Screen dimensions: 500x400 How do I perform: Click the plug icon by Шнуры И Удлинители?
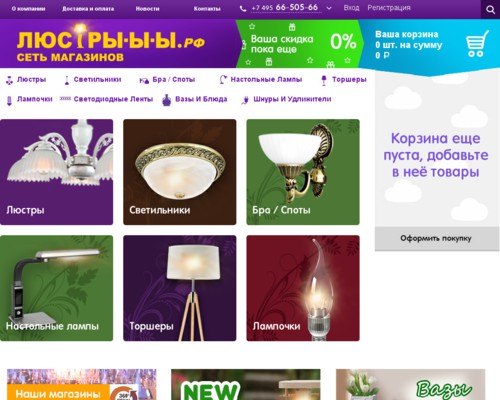point(245,100)
